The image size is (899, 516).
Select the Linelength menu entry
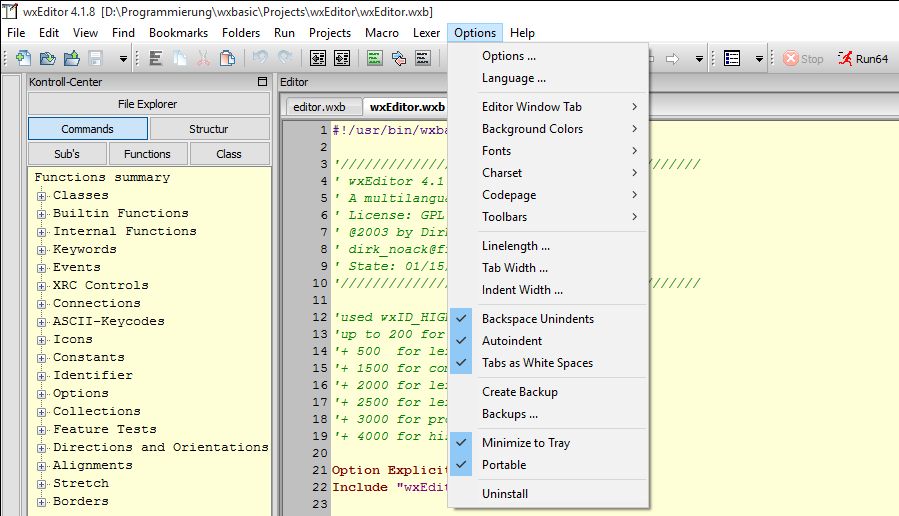[x=515, y=246]
